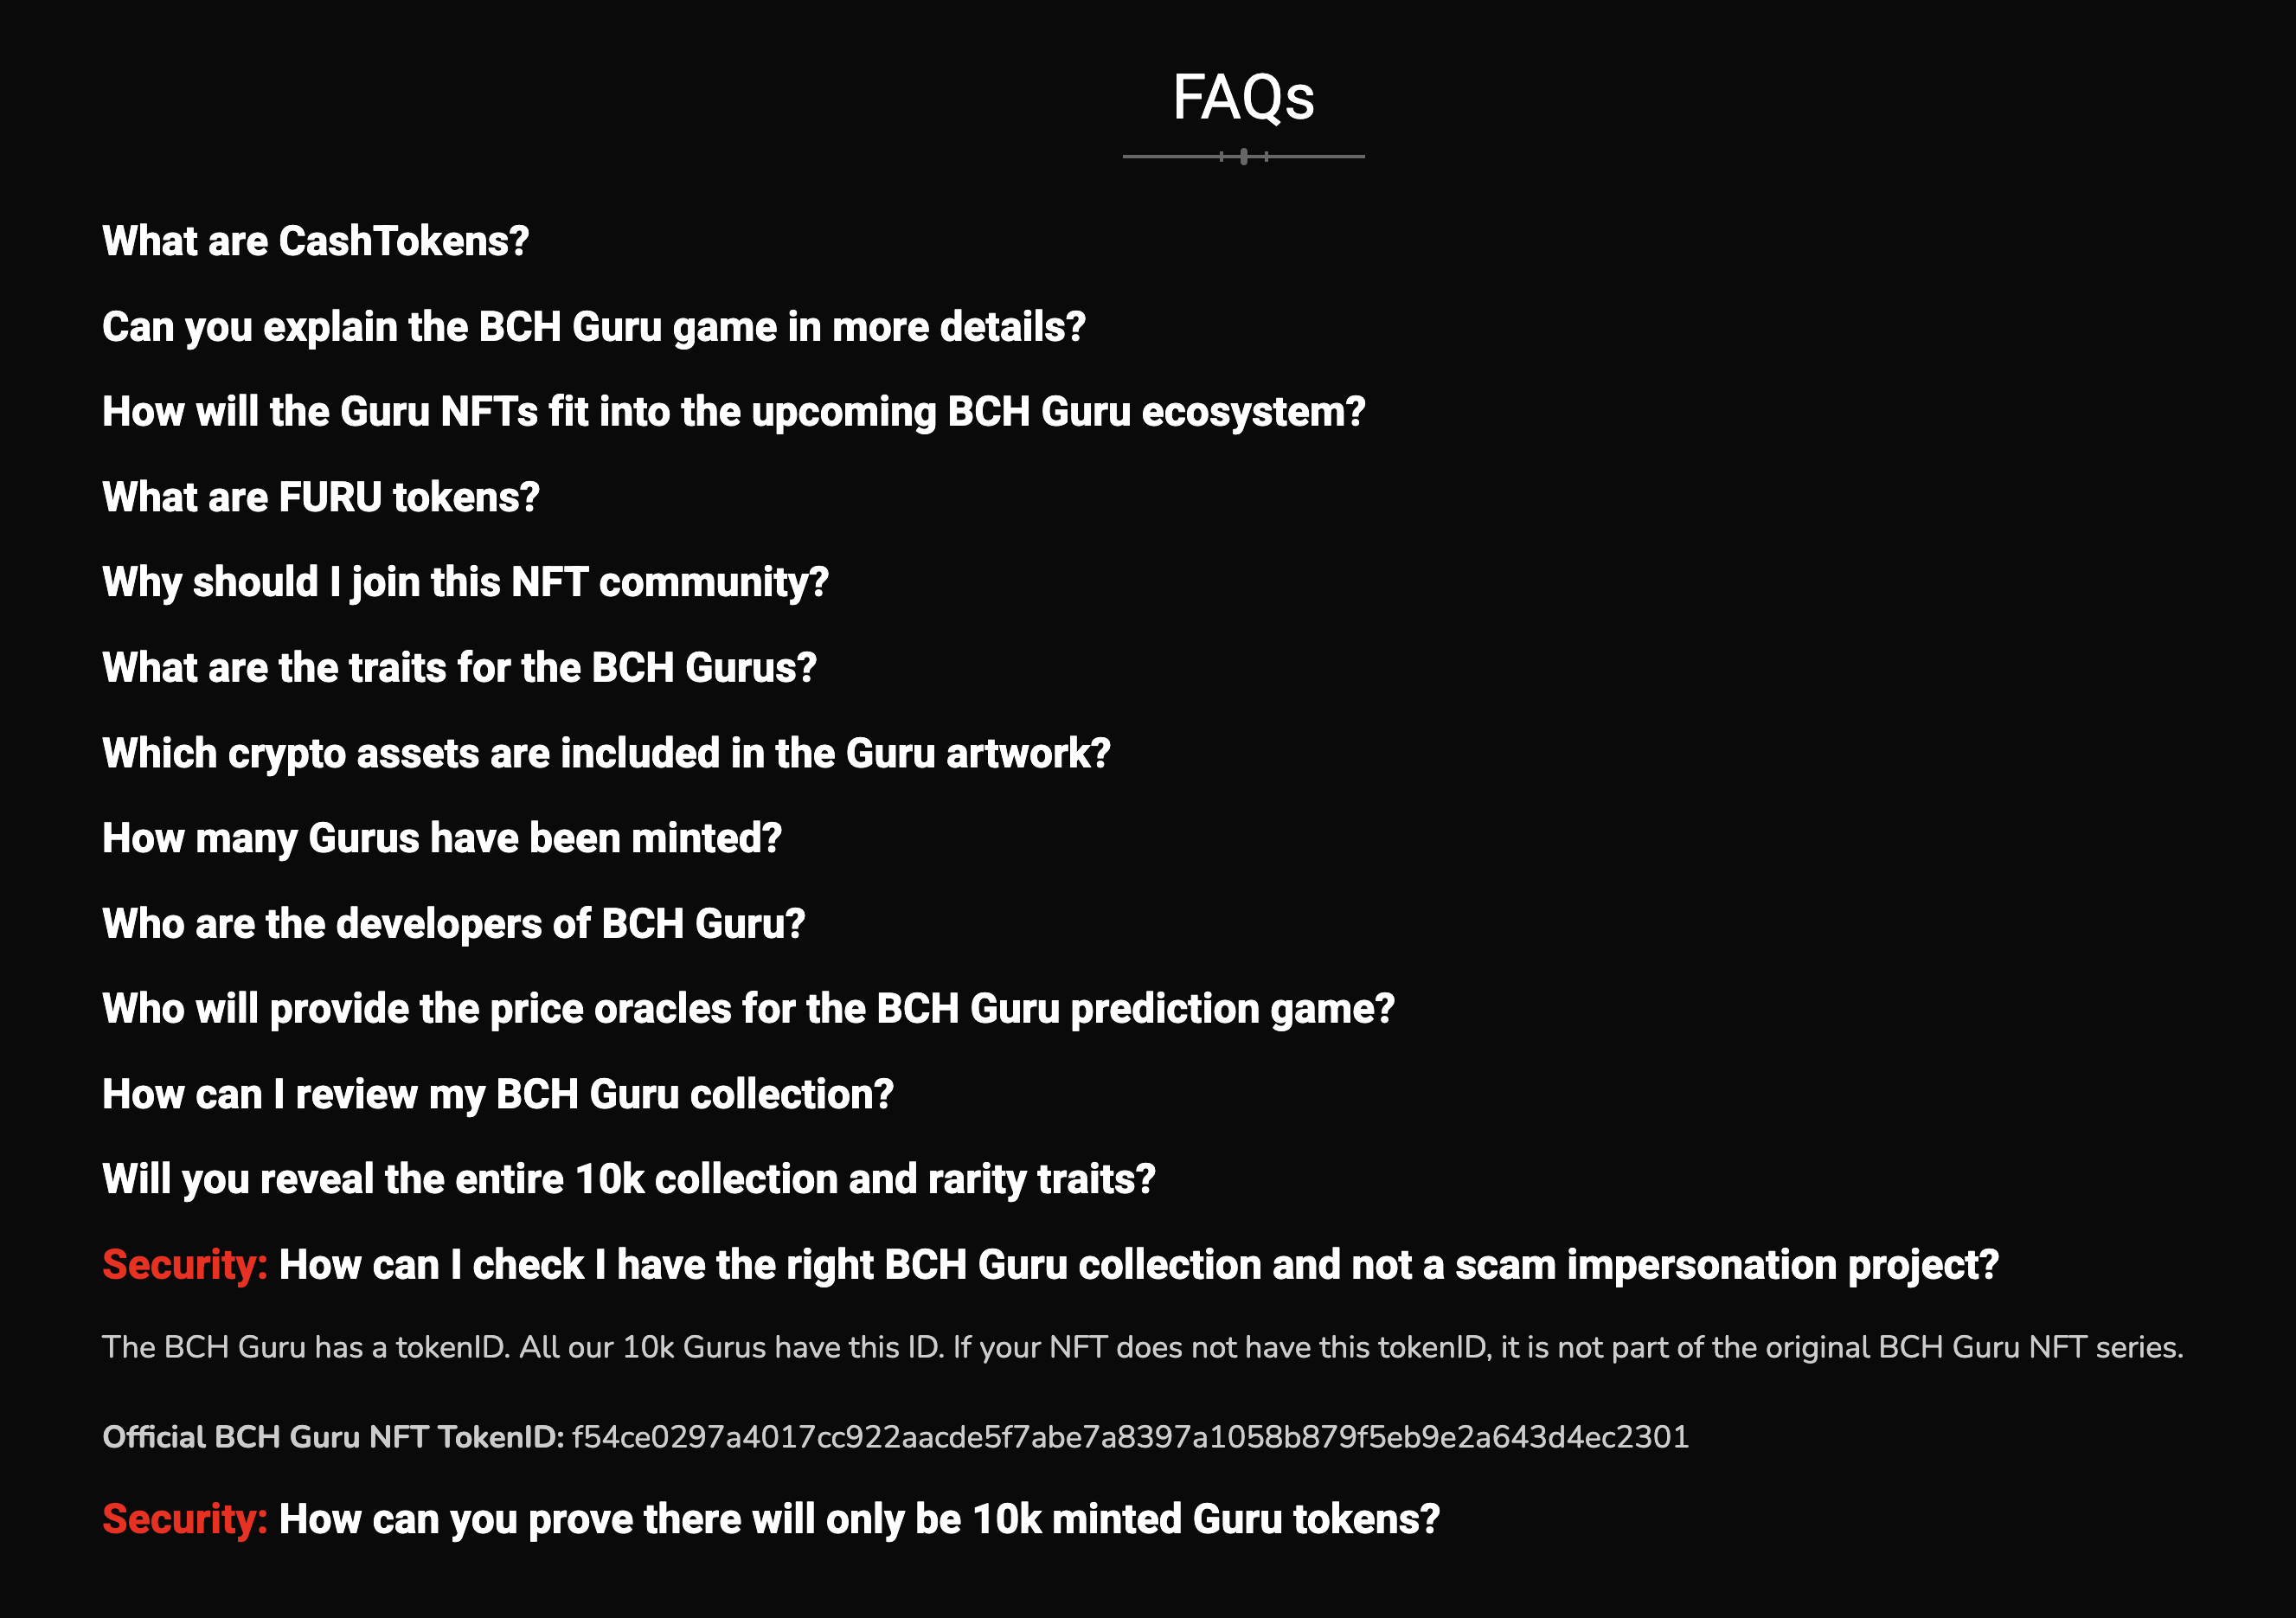
Task: Click the FAQs section heading
Action: pos(1243,97)
